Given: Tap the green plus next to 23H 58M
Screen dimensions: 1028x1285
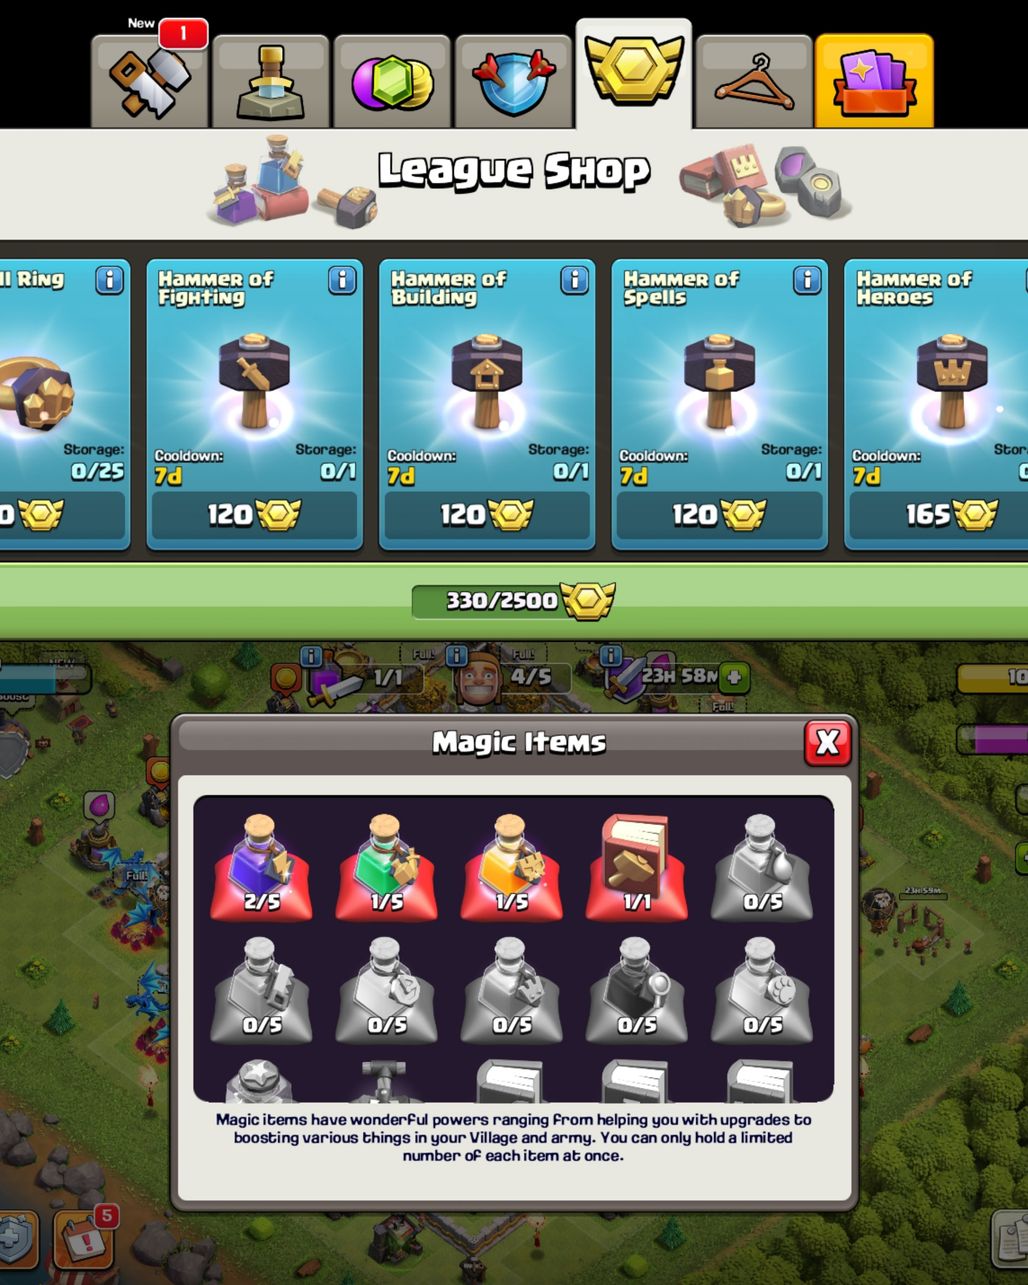Looking at the screenshot, I should point(735,677).
